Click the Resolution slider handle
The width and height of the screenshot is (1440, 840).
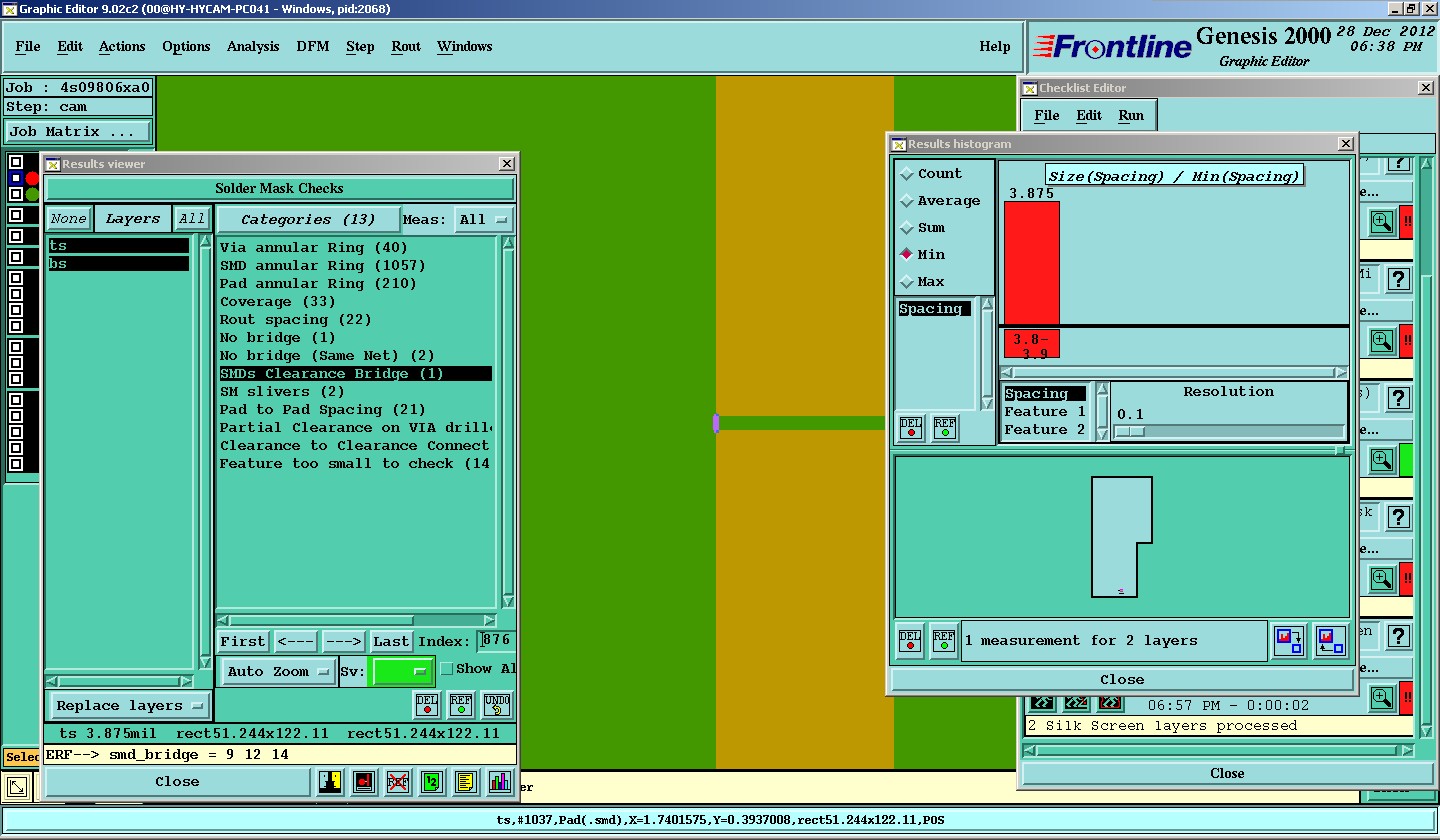pyautogui.click(x=1130, y=432)
